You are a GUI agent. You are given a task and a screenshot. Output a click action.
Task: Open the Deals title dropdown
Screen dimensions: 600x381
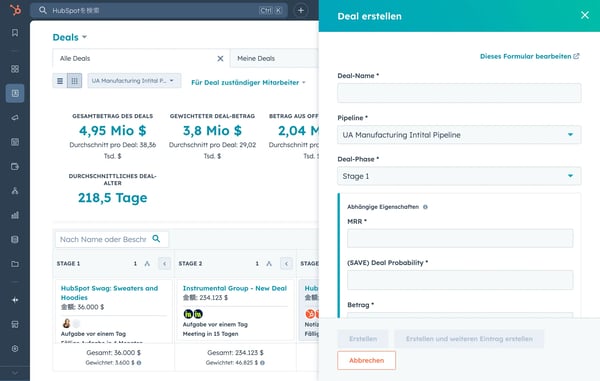point(69,37)
